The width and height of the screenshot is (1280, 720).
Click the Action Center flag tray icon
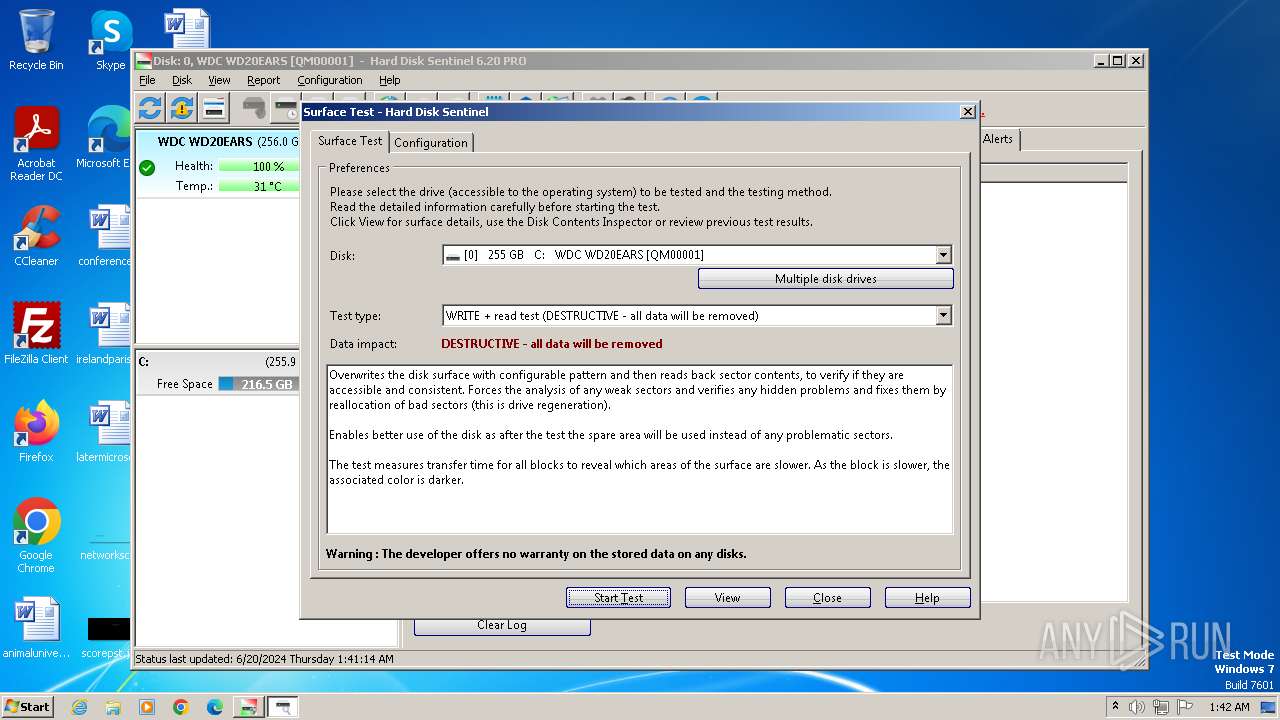click(1185, 707)
